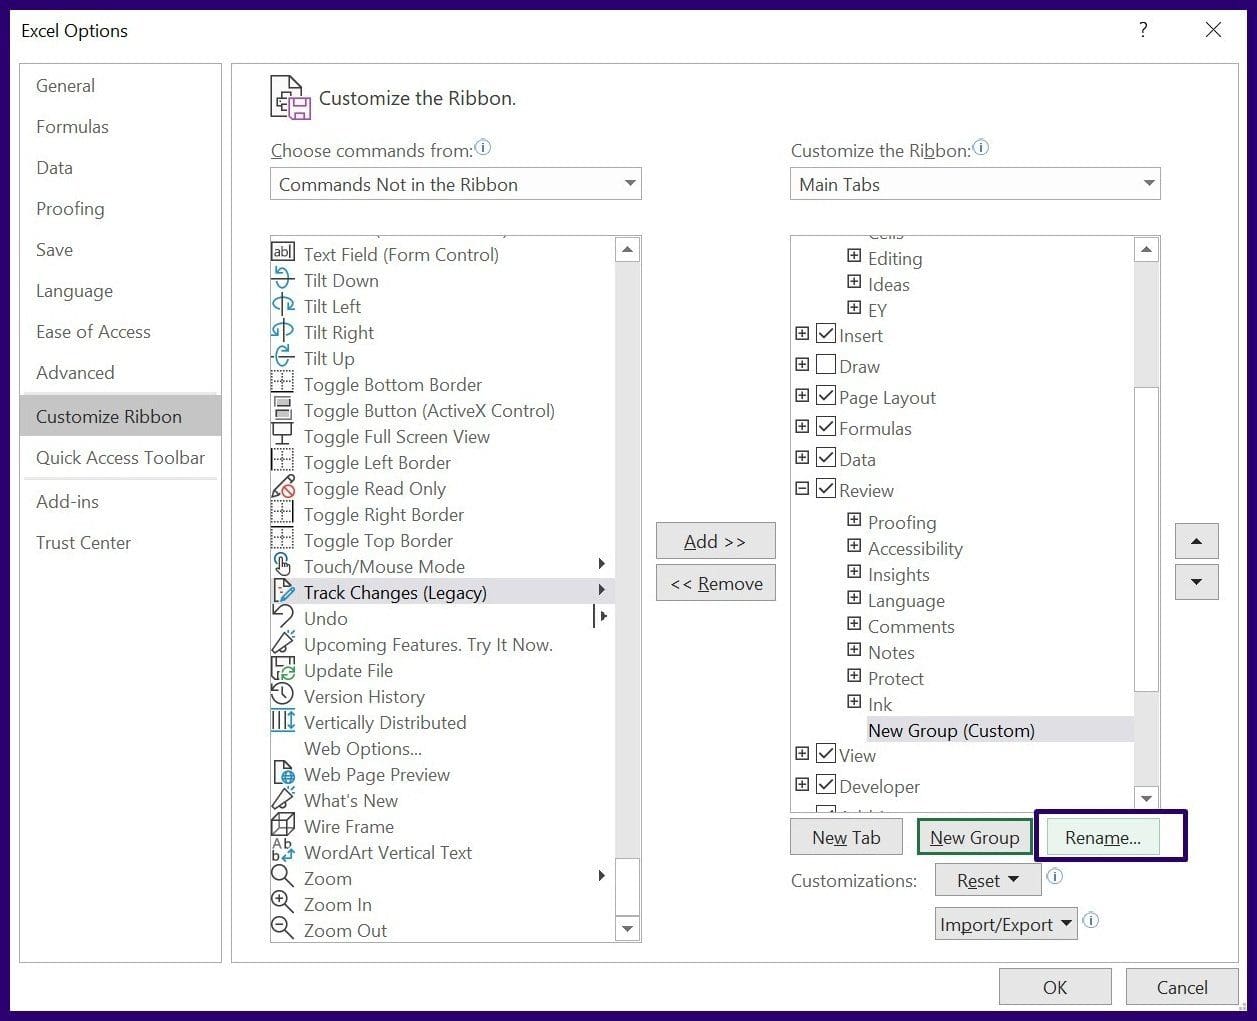Screen dimensions: 1257x1021
Task: Uncheck the Developer tab checkbox
Action: 826,785
